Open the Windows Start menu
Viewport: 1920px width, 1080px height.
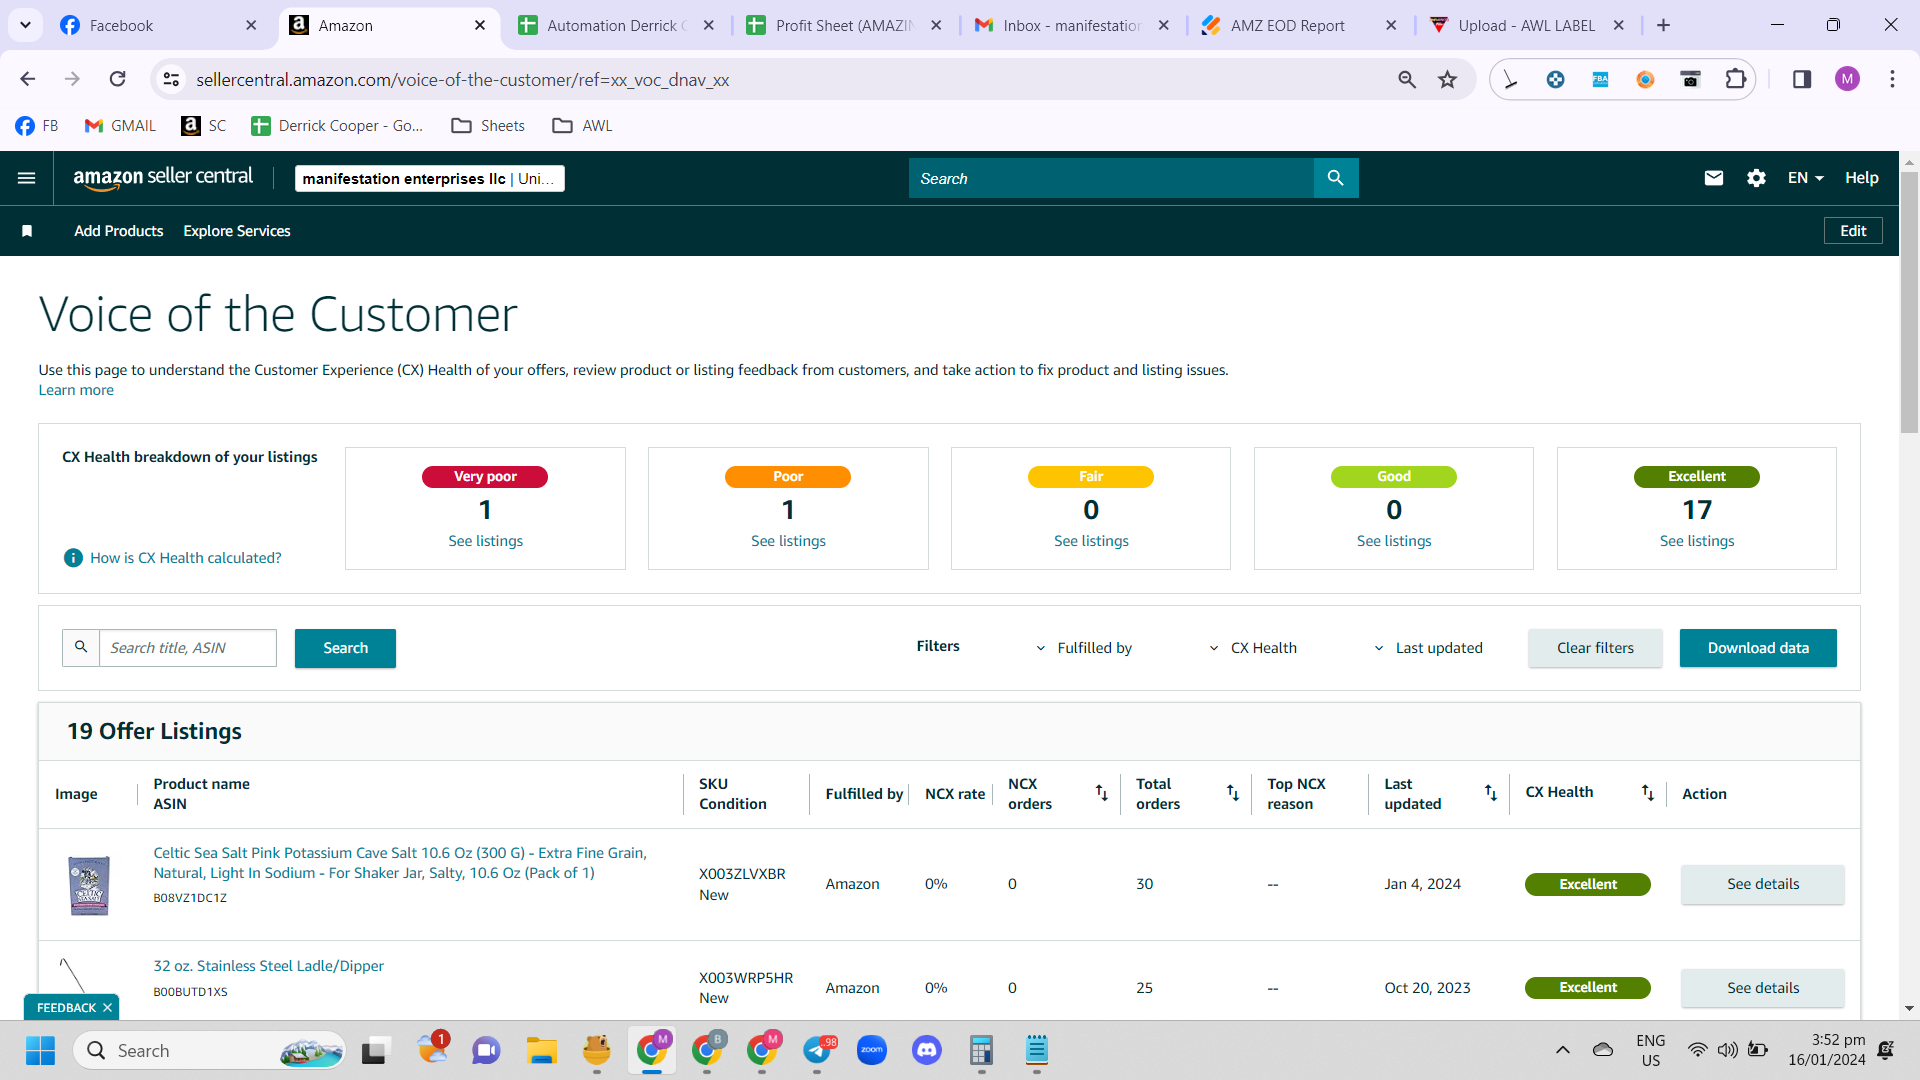click(x=40, y=1050)
